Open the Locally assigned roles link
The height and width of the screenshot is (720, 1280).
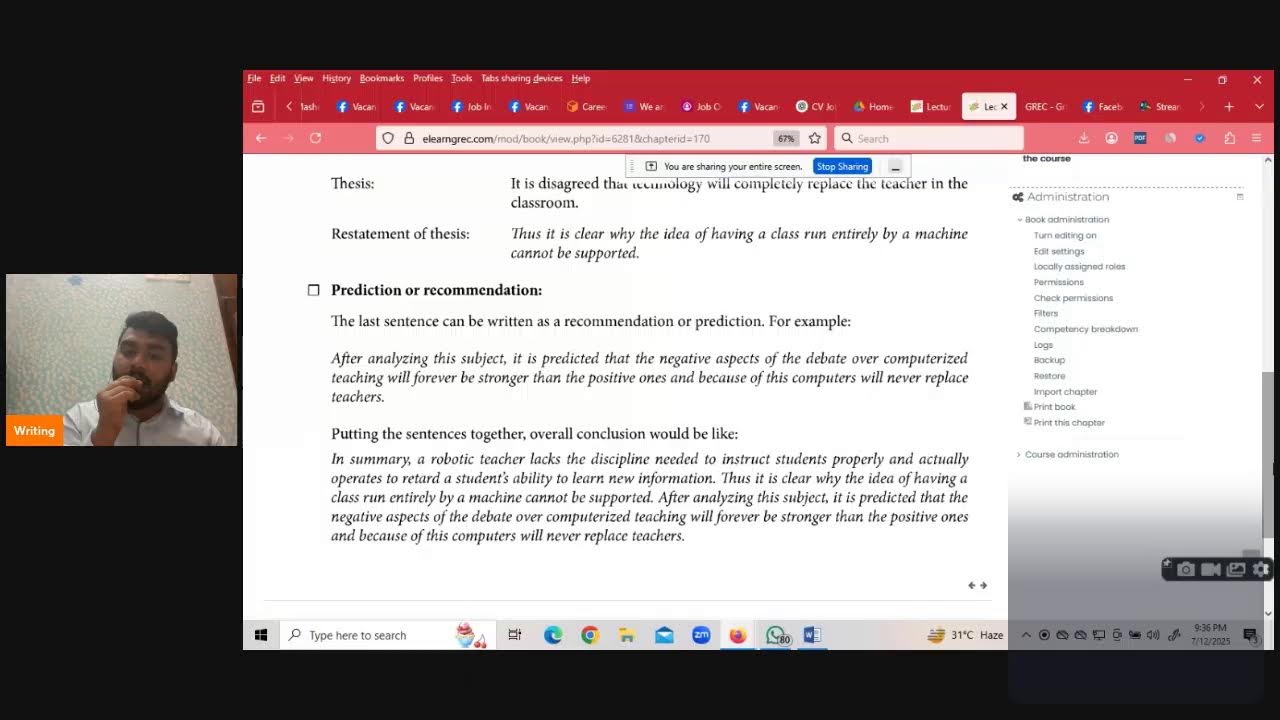click(x=1079, y=267)
